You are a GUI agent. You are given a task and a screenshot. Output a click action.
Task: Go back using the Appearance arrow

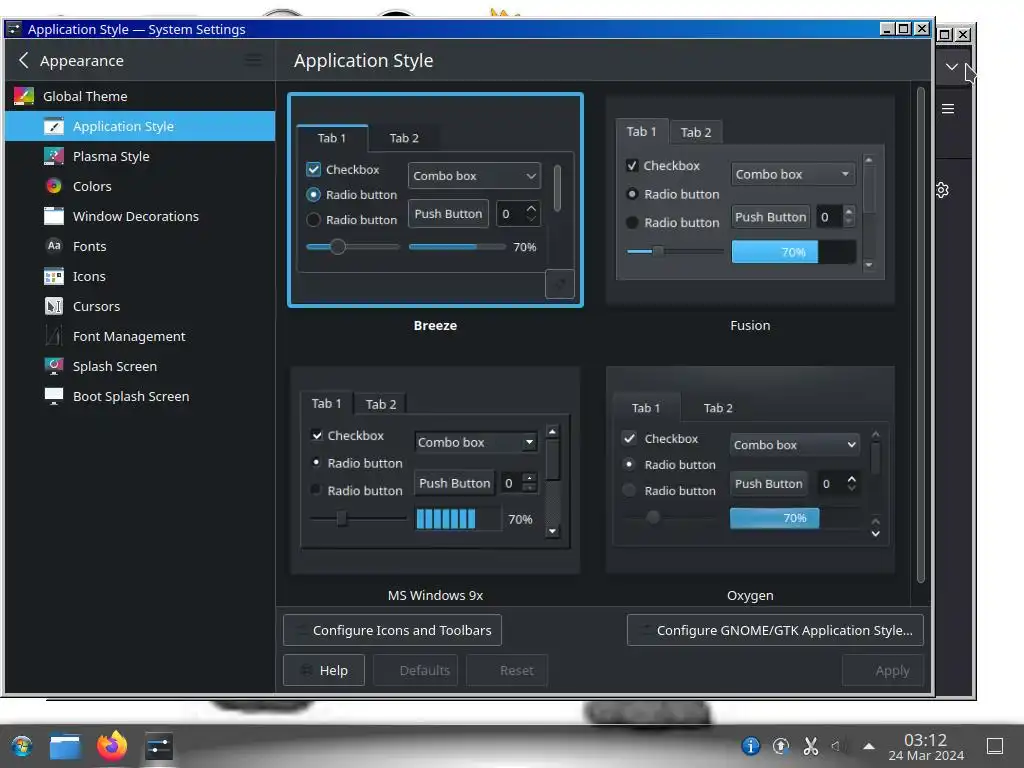(24, 61)
